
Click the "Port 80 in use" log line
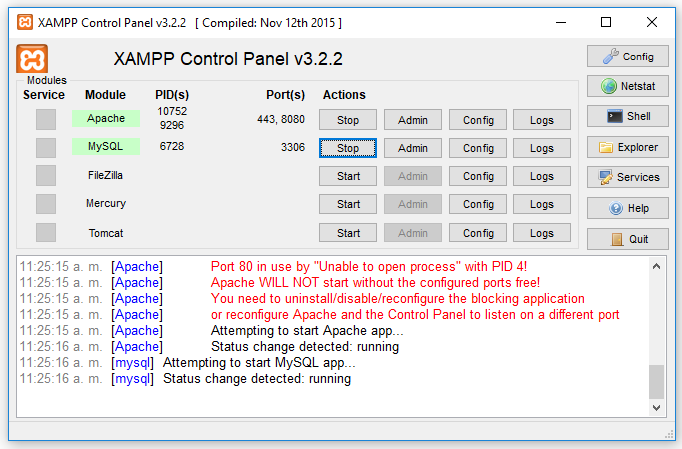click(369, 266)
